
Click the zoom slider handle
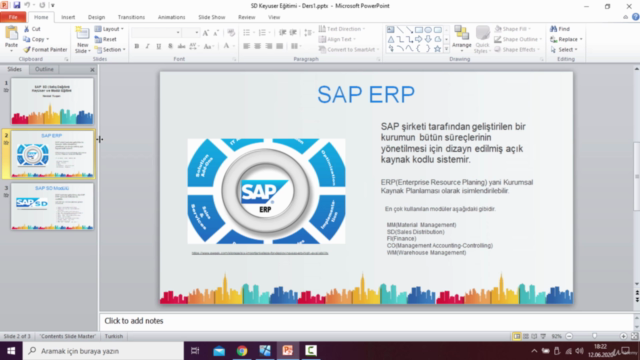coord(595,336)
